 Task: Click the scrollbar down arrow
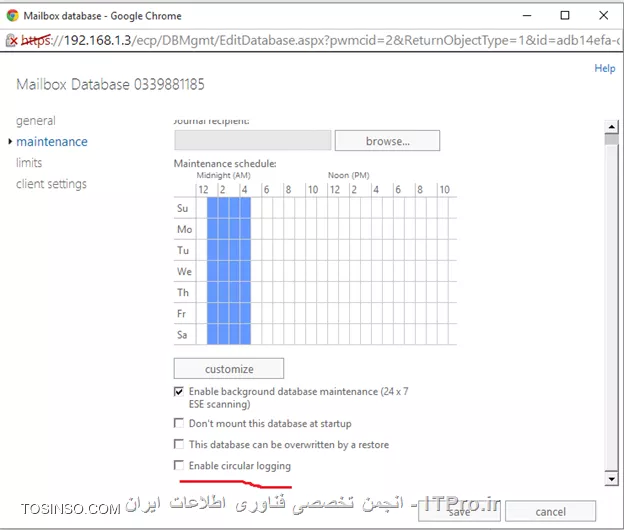(x=612, y=479)
